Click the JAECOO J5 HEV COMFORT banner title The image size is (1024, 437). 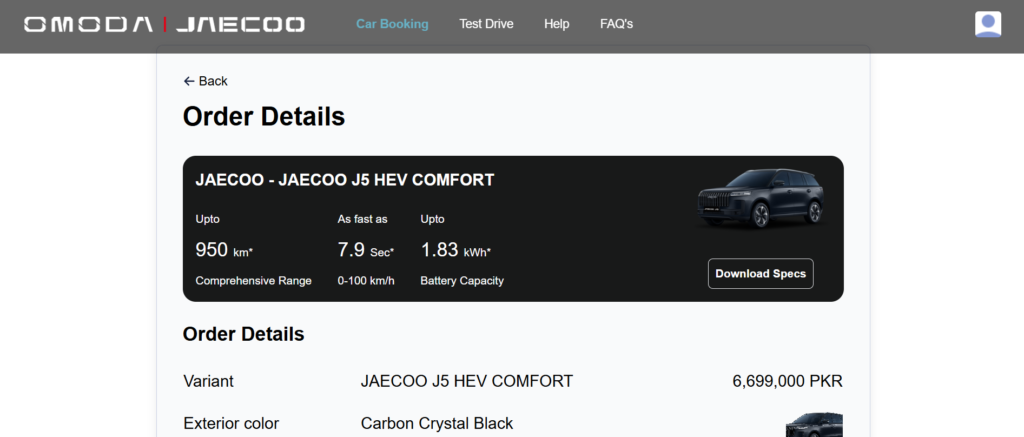click(344, 181)
